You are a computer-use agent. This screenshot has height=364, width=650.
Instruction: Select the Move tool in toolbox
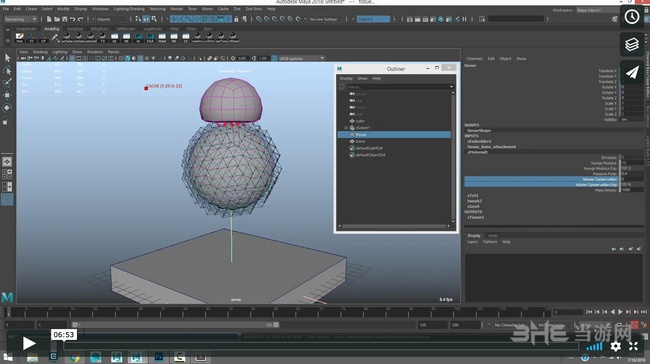[7, 95]
